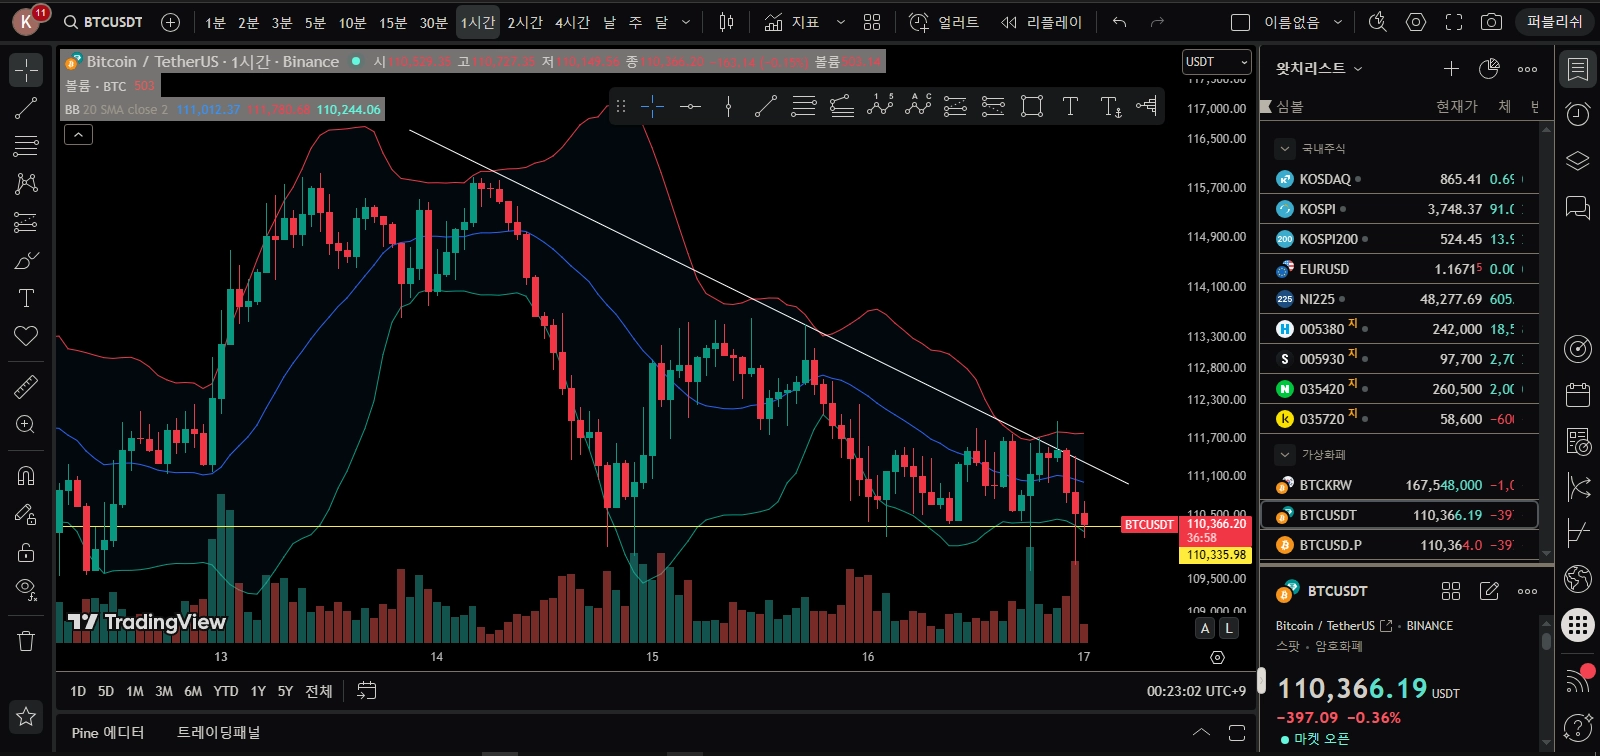Create an alert with 얼러트 button

944,22
